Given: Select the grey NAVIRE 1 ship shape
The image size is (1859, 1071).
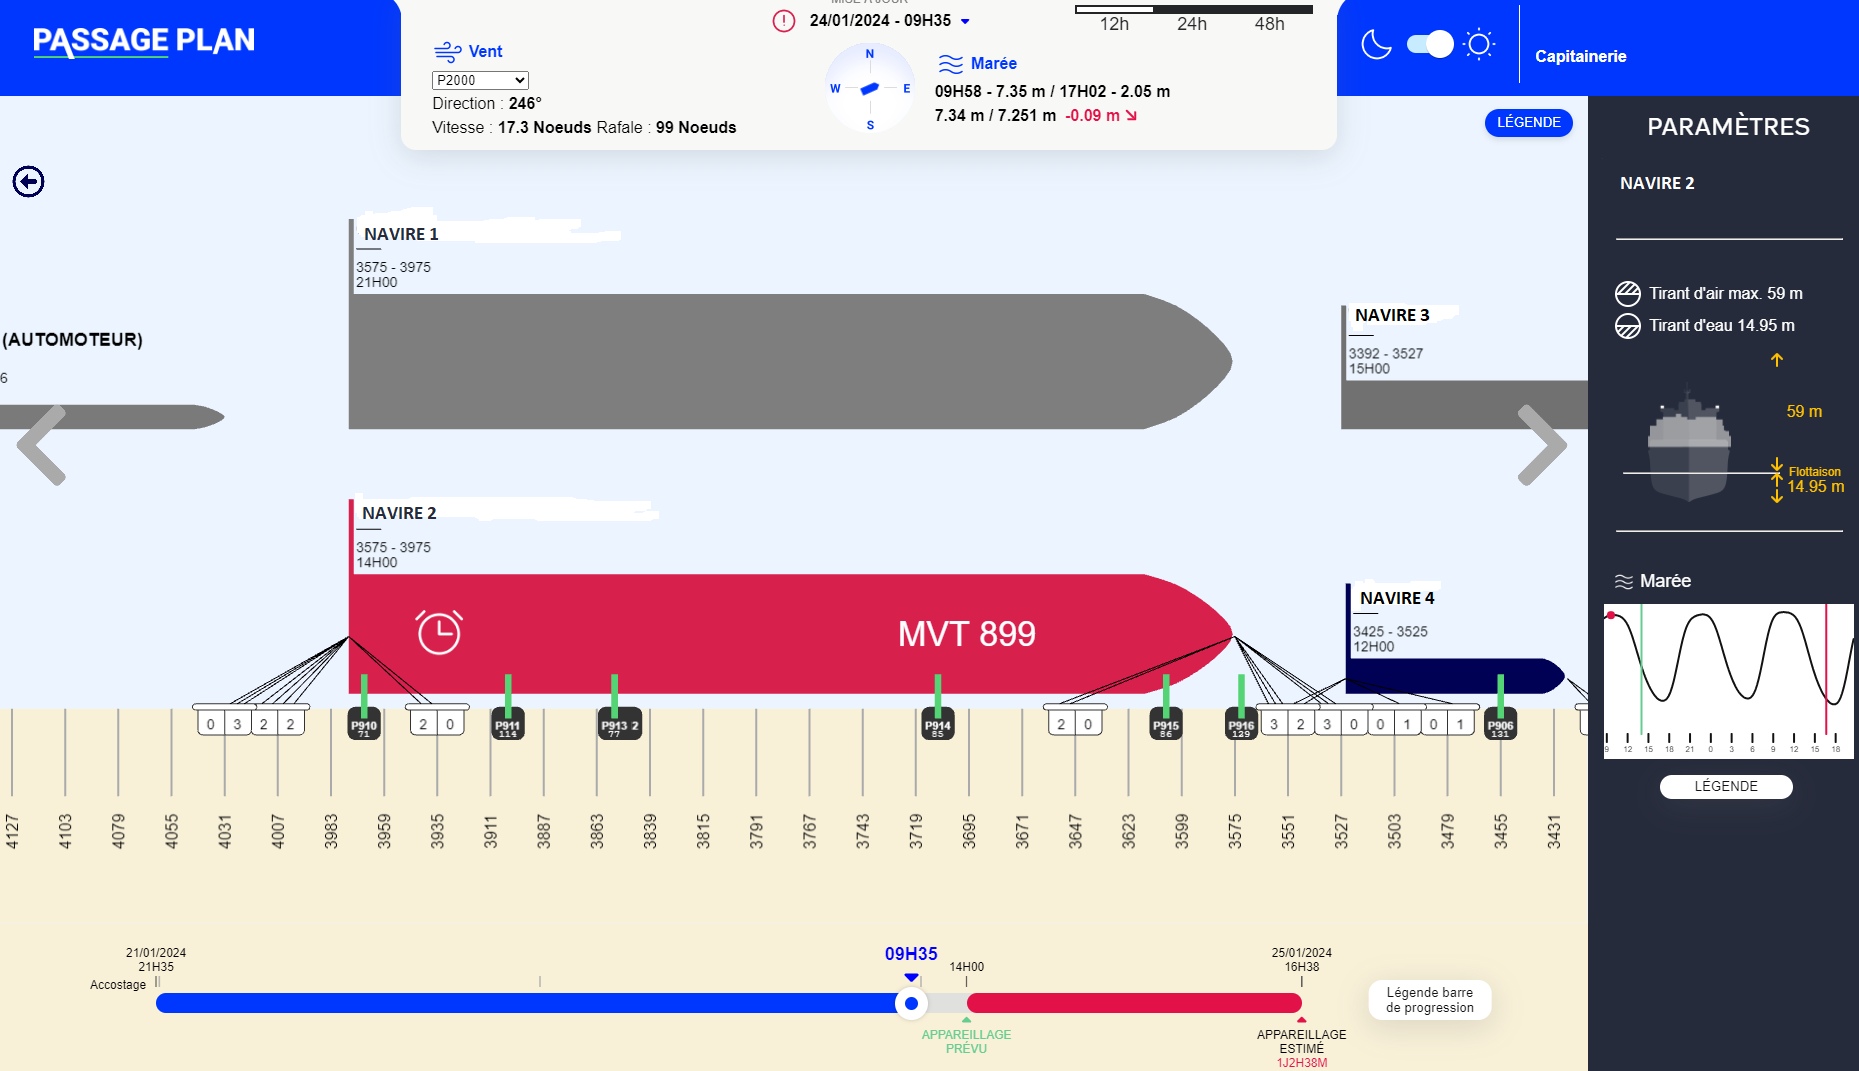Looking at the screenshot, I should coord(790,361).
